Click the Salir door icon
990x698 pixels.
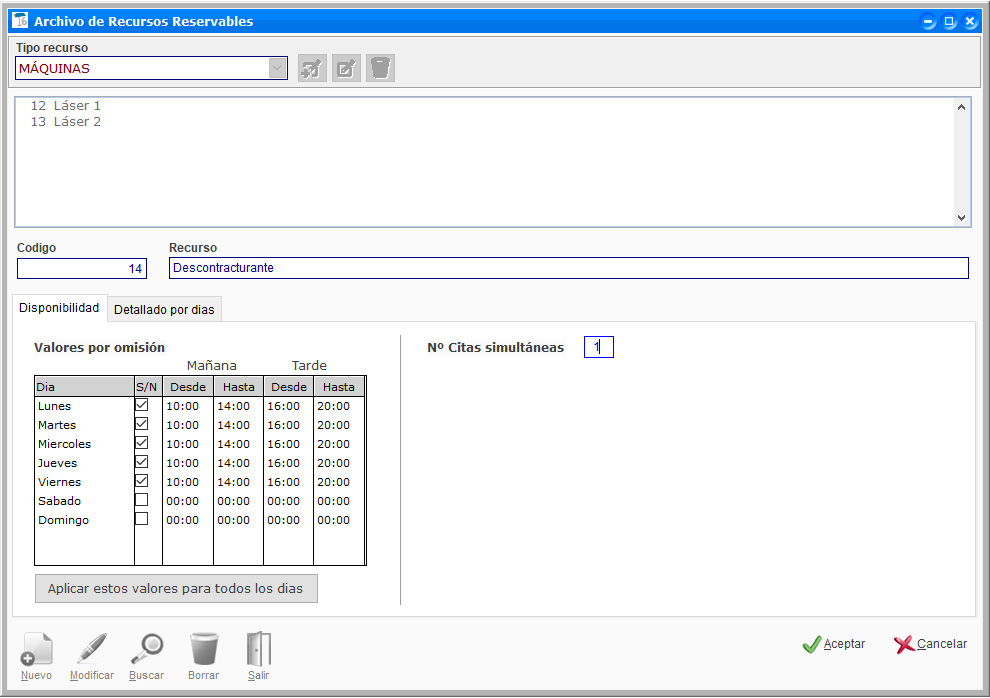pos(259,649)
